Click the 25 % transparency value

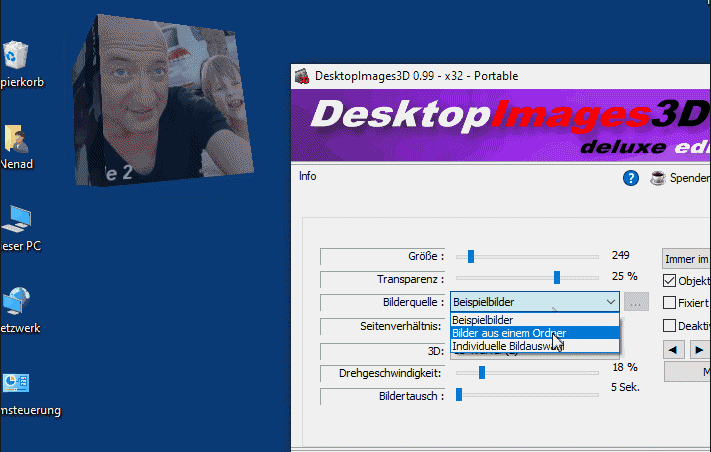[x=624, y=276]
